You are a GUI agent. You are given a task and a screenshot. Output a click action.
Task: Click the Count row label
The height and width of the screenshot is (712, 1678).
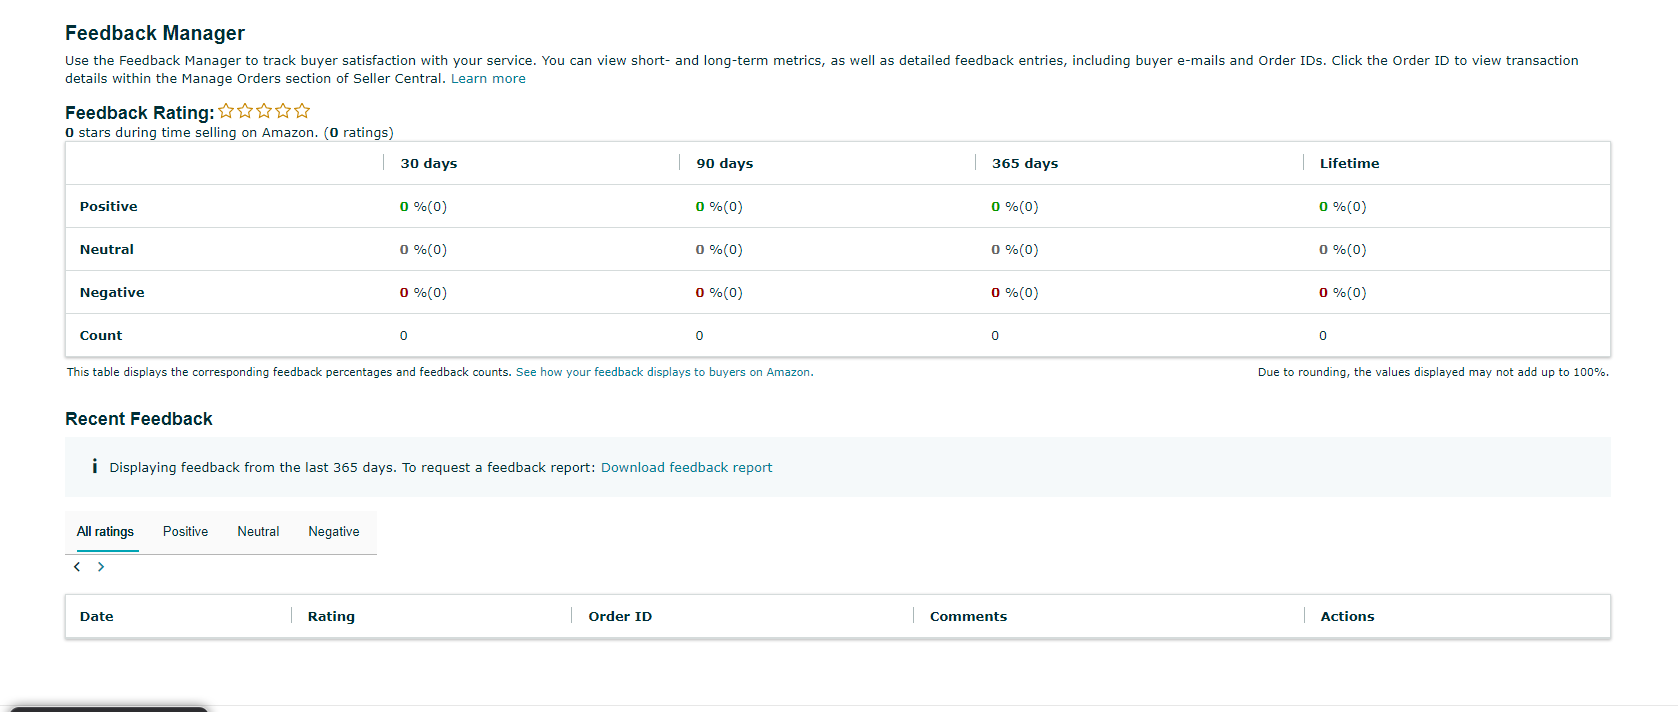tap(101, 336)
